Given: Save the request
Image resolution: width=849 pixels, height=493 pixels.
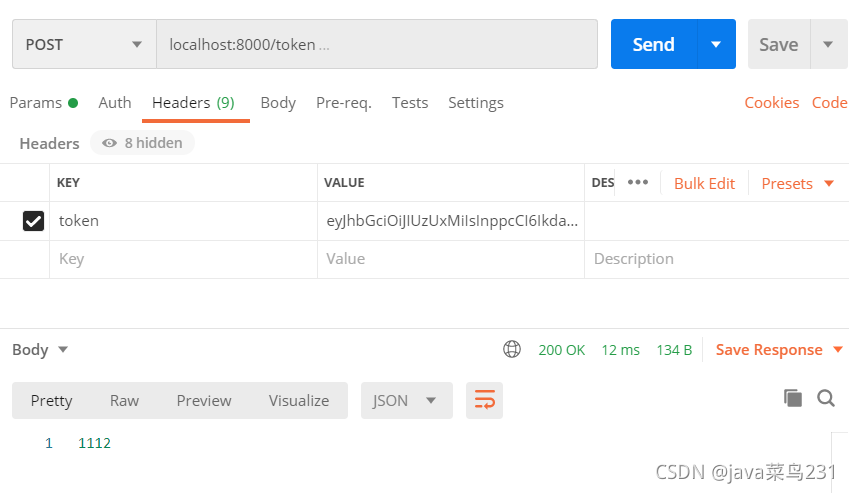Looking at the screenshot, I should pyautogui.click(x=779, y=44).
